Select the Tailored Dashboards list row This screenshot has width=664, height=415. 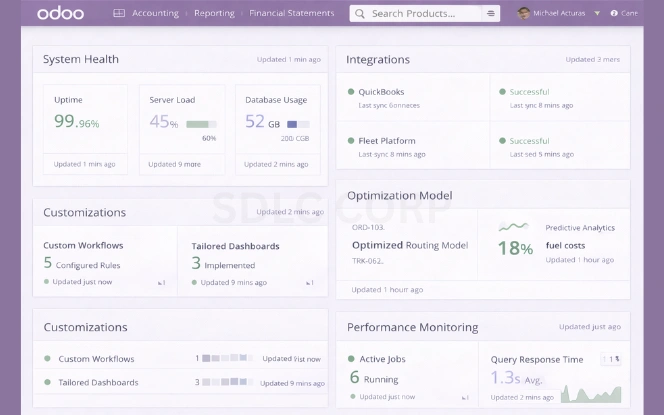180,382
